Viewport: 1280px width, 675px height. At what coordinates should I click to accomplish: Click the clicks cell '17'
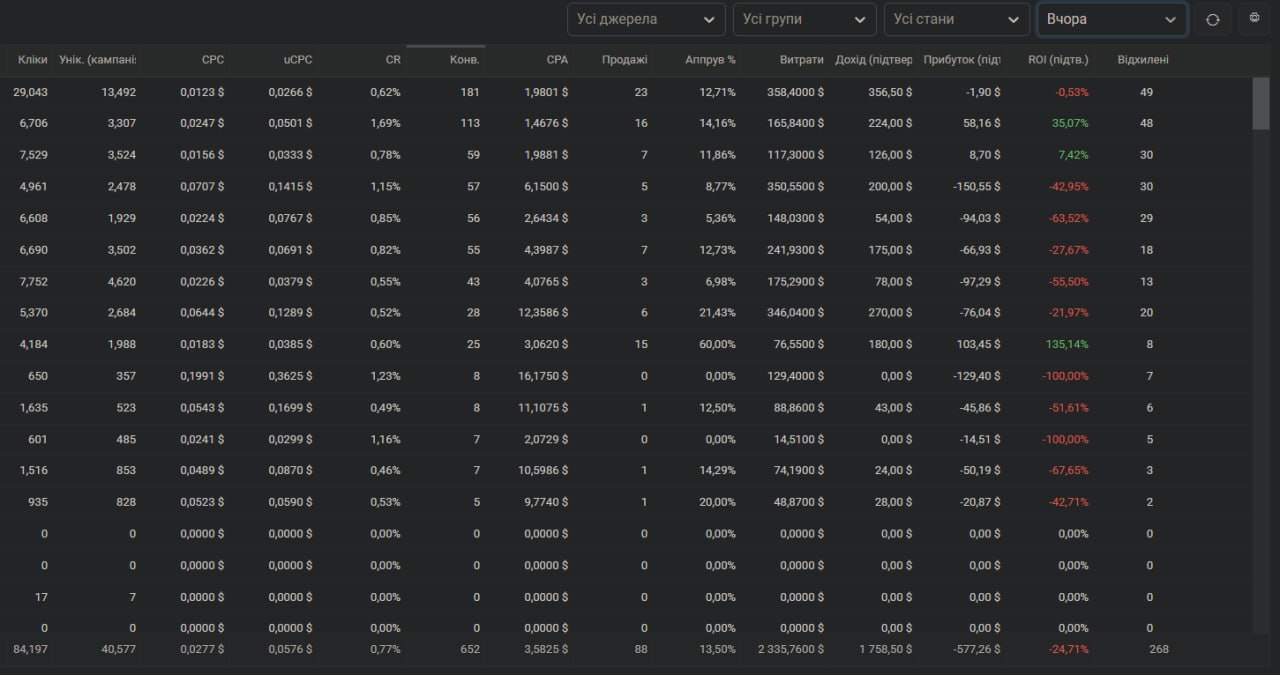coord(41,597)
